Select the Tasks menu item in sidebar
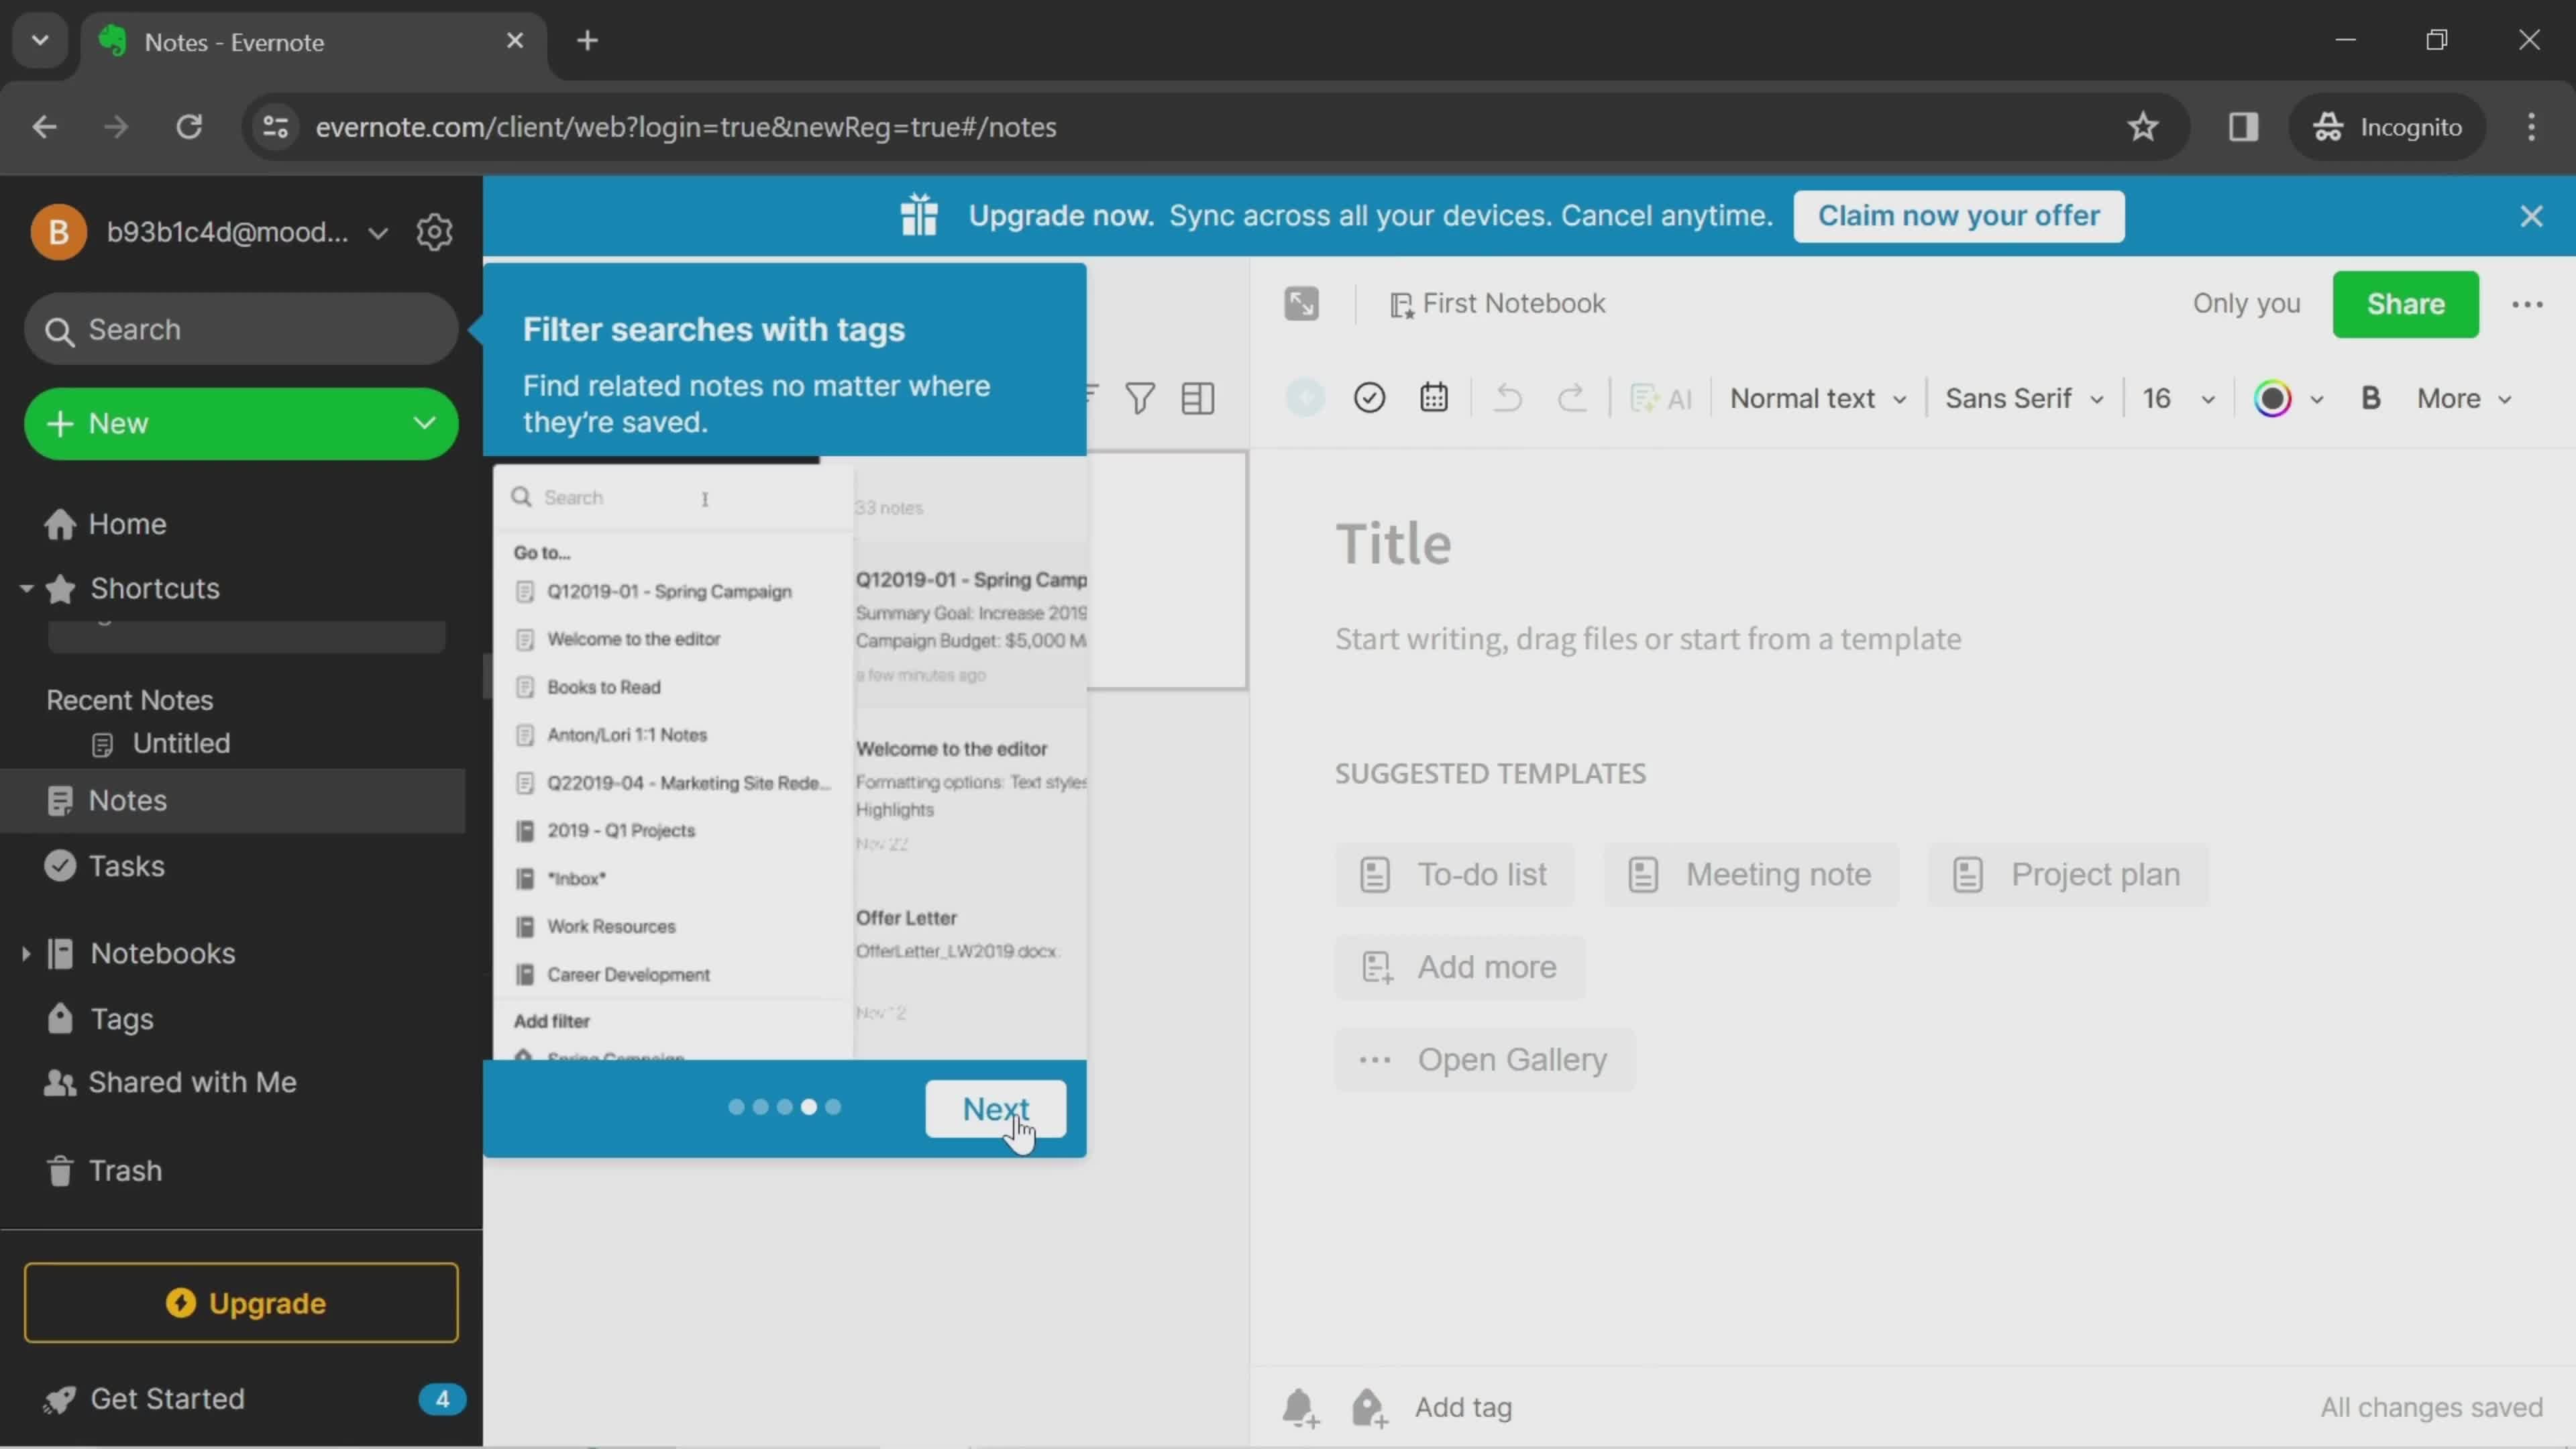Image resolution: width=2576 pixels, height=1449 pixels. pyautogui.click(x=125, y=867)
